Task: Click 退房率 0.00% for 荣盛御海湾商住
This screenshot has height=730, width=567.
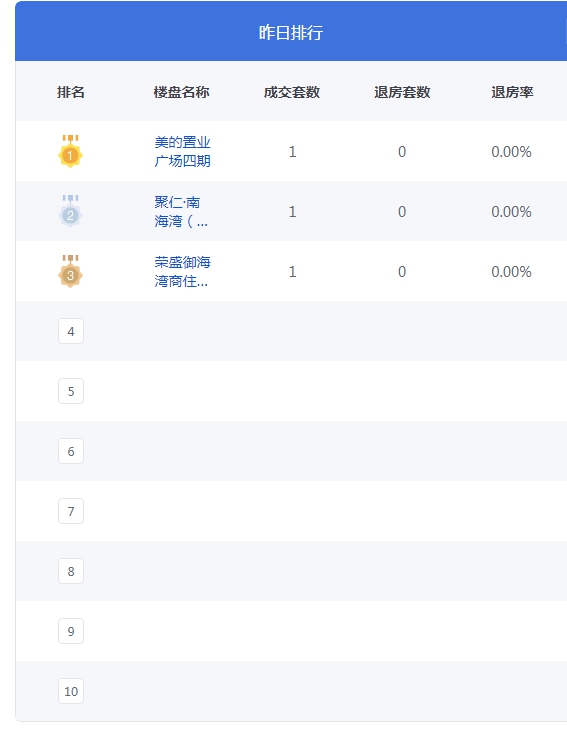Action: click(512, 272)
